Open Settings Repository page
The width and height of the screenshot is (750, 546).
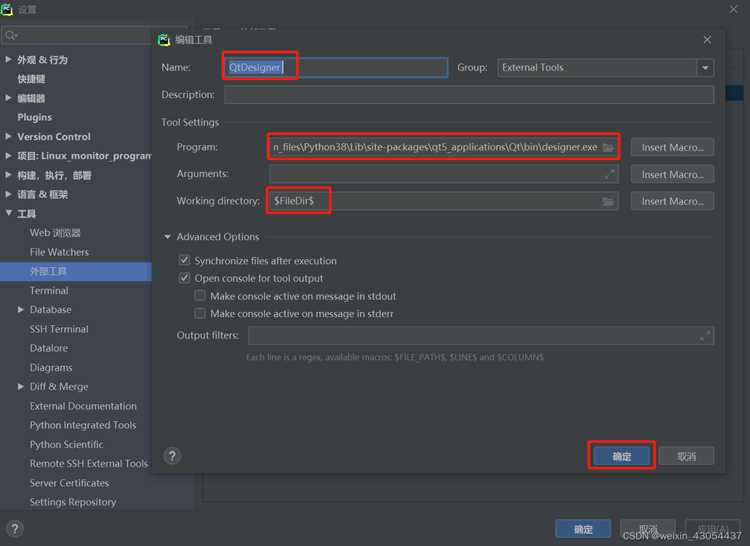(73, 502)
